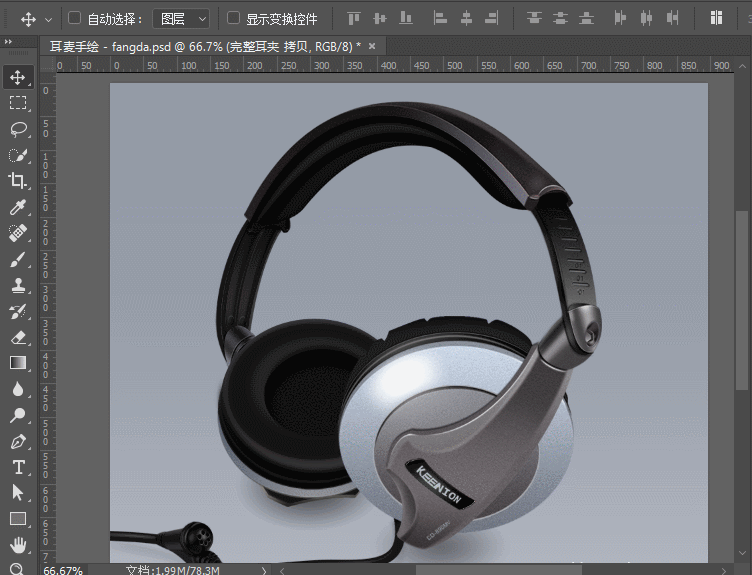
Task: Click vertical scrollbar down arrow
Action: [741, 553]
